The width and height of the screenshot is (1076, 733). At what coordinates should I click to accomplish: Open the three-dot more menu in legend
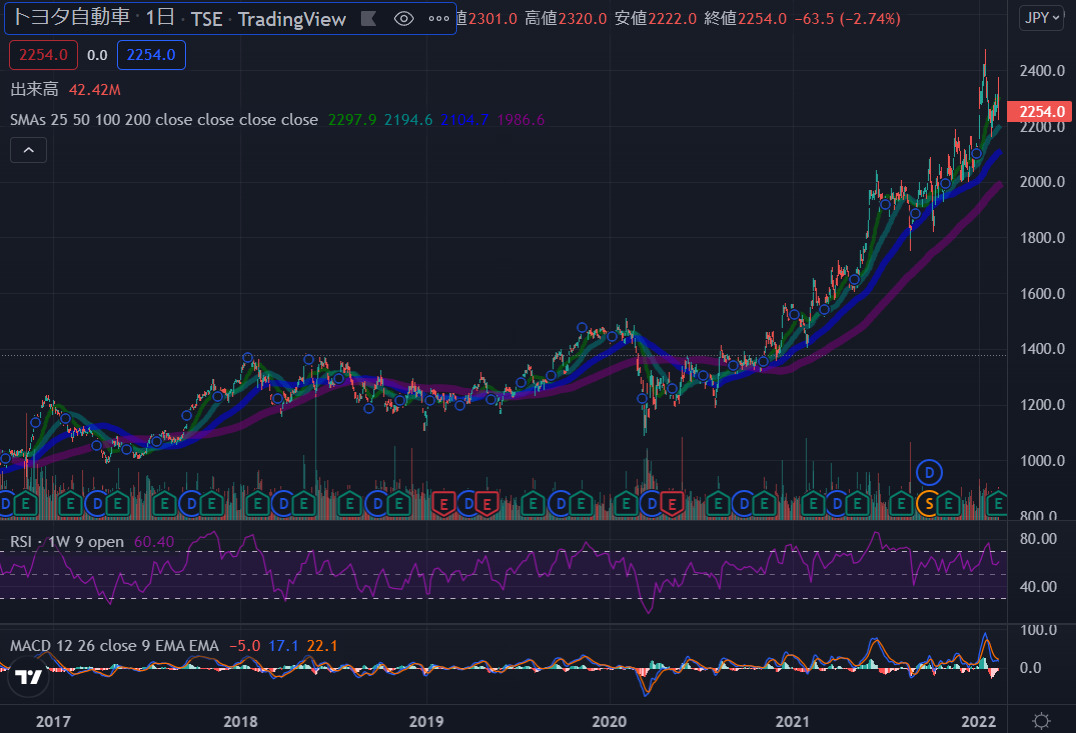tap(438, 19)
